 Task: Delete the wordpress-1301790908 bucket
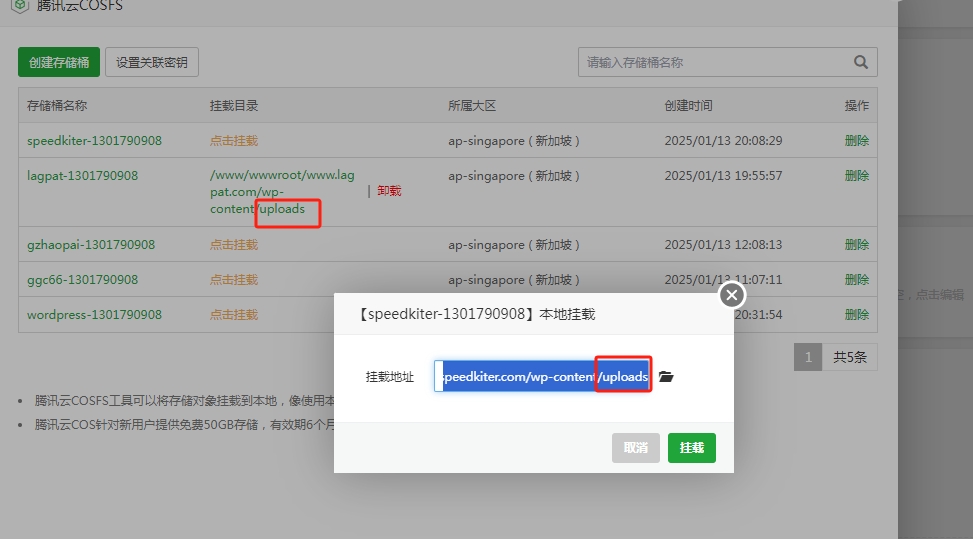856,314
